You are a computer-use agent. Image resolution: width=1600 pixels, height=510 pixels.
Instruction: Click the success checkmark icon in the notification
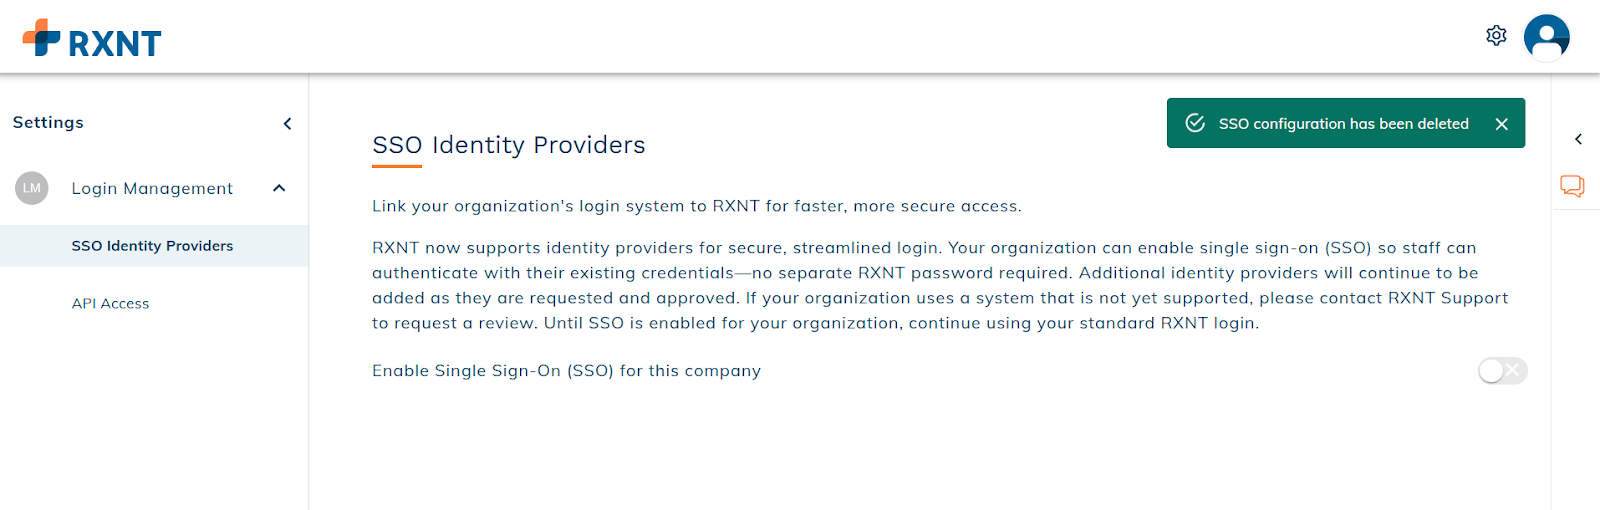tap(1195, 123)
